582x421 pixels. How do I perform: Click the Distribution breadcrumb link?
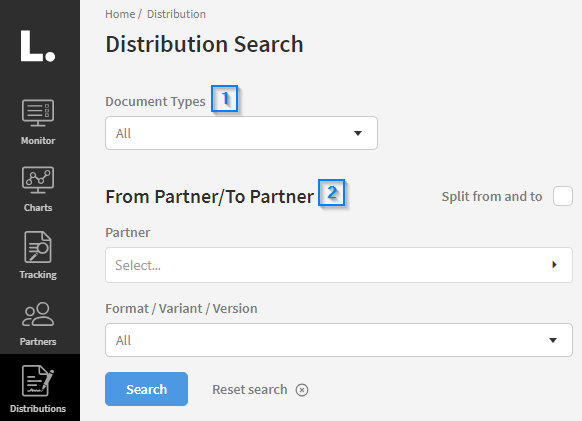tap(176, 14)
